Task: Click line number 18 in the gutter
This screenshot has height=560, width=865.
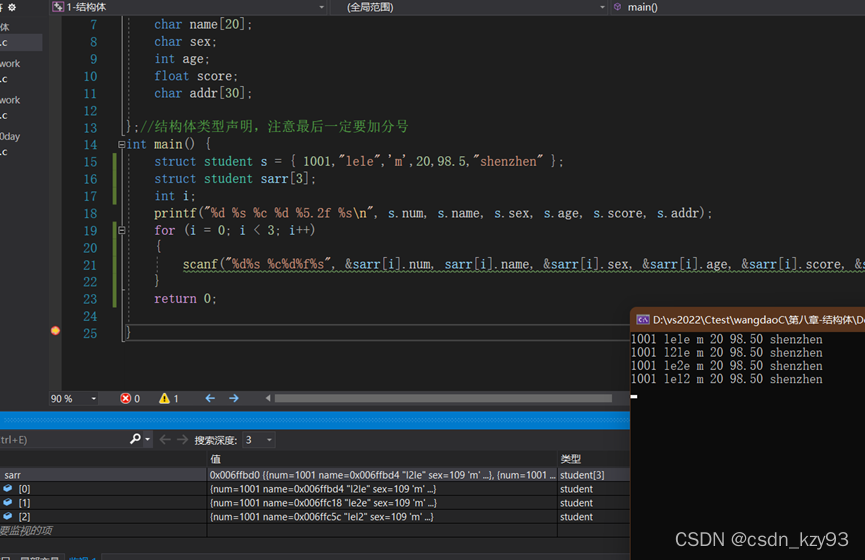Action: tap(90, 214)
